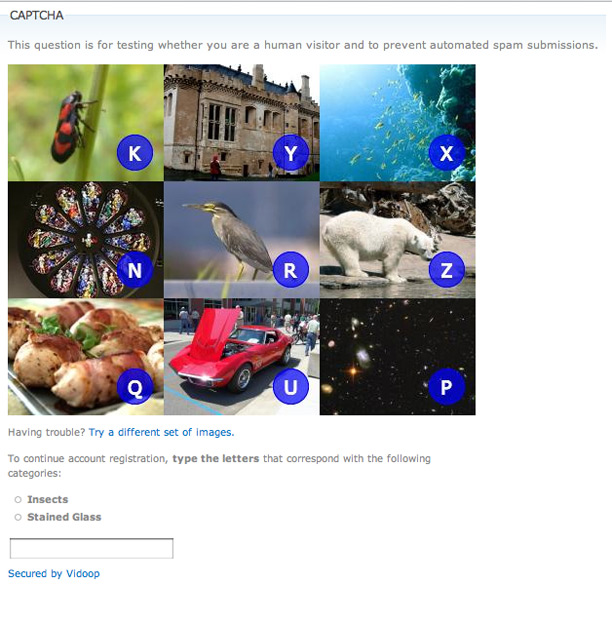
Task: Click the blue K letter badge
Action: click(135, 153)
